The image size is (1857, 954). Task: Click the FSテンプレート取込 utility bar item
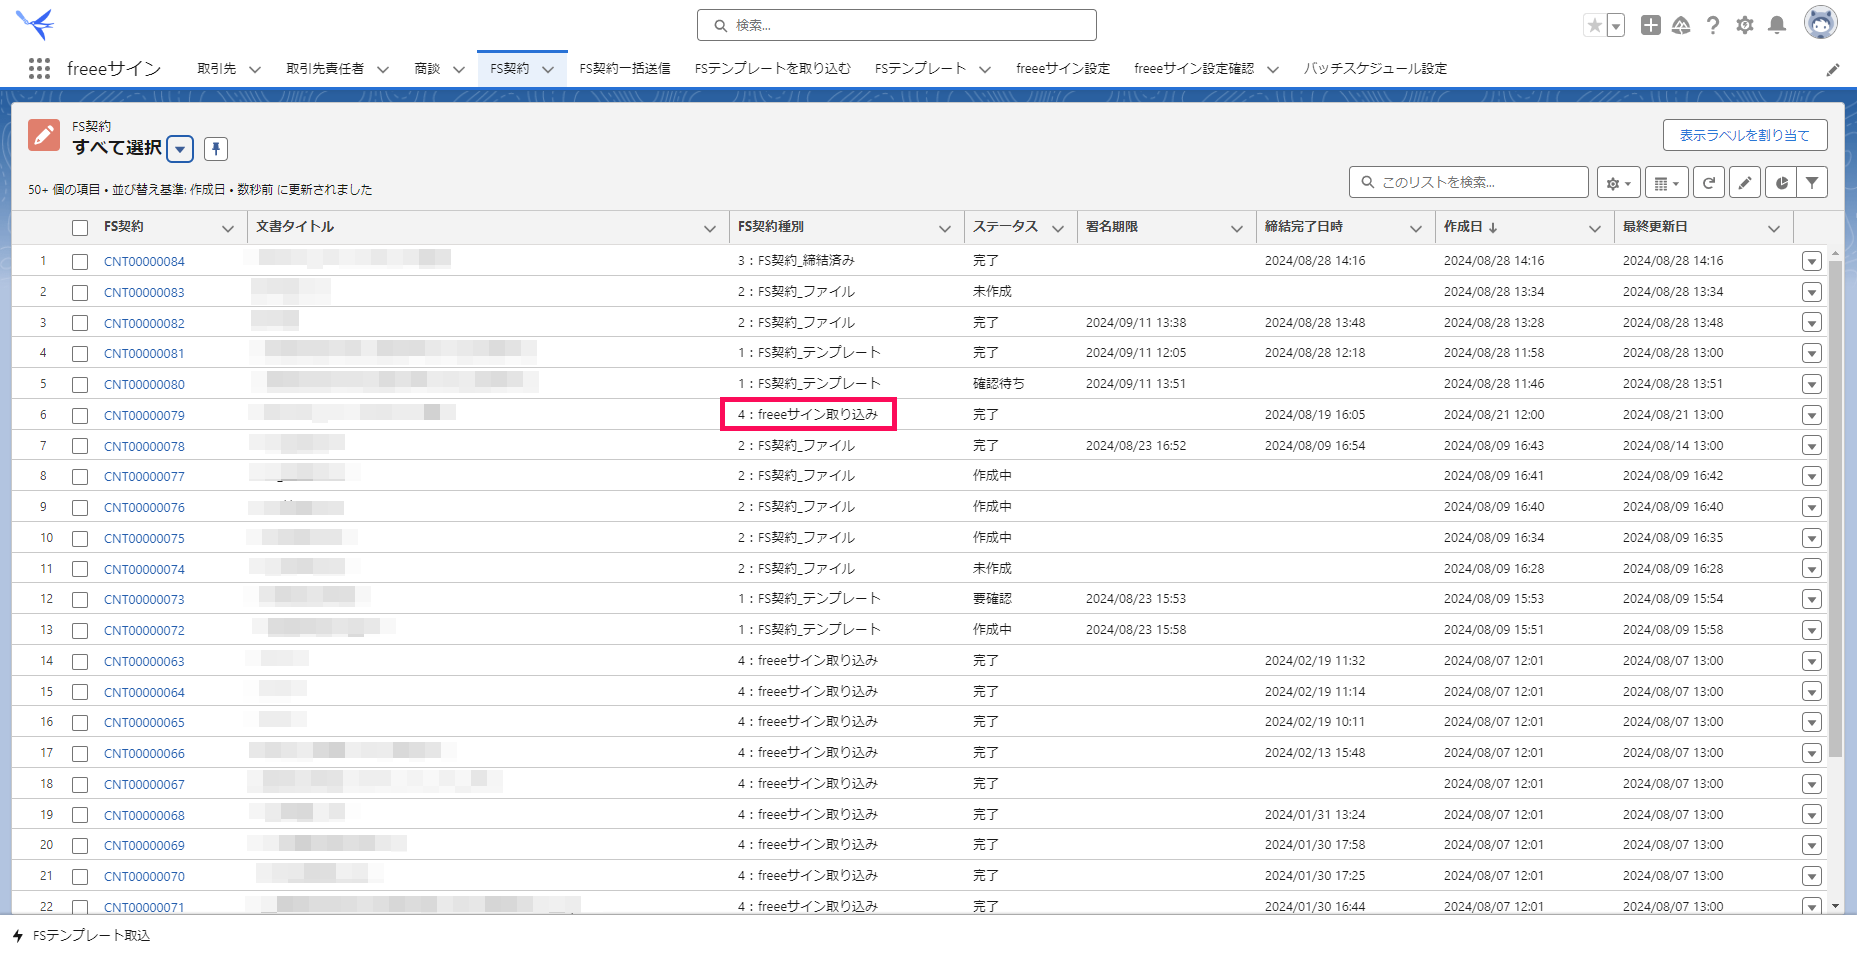coord(81,936)
